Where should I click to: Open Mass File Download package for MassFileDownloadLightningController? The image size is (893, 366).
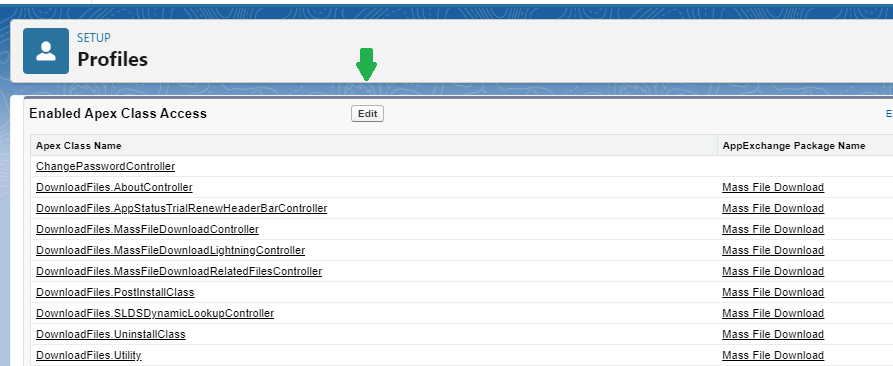(773, 250)
